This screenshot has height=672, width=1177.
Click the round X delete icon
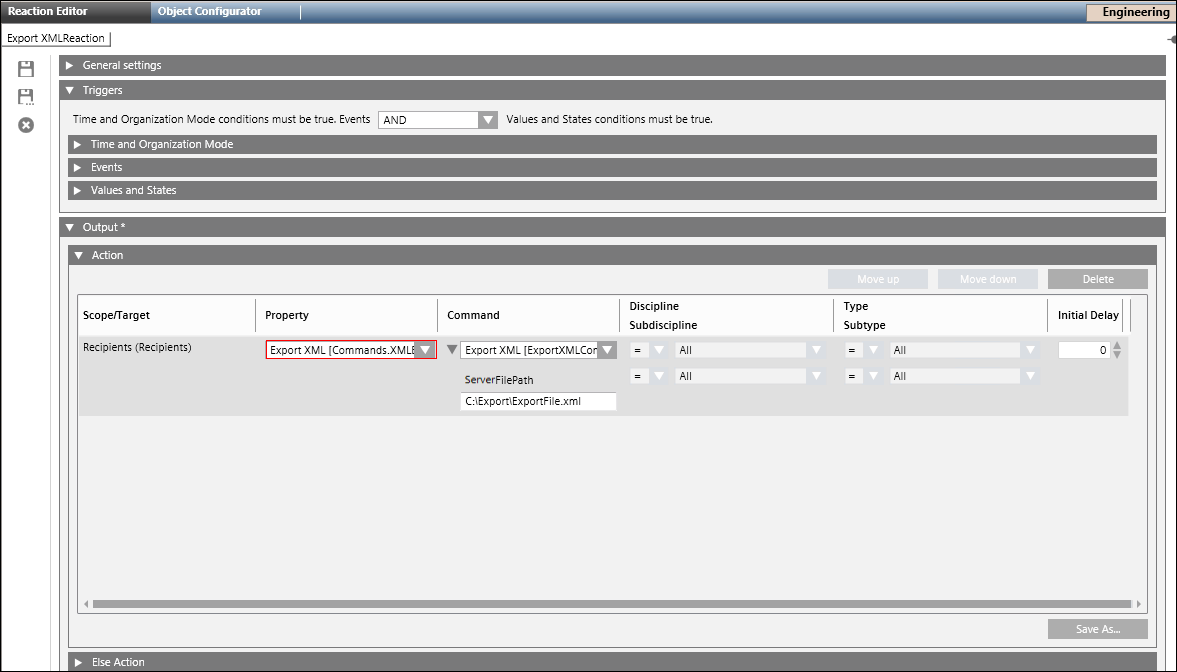tap(26, 125)
